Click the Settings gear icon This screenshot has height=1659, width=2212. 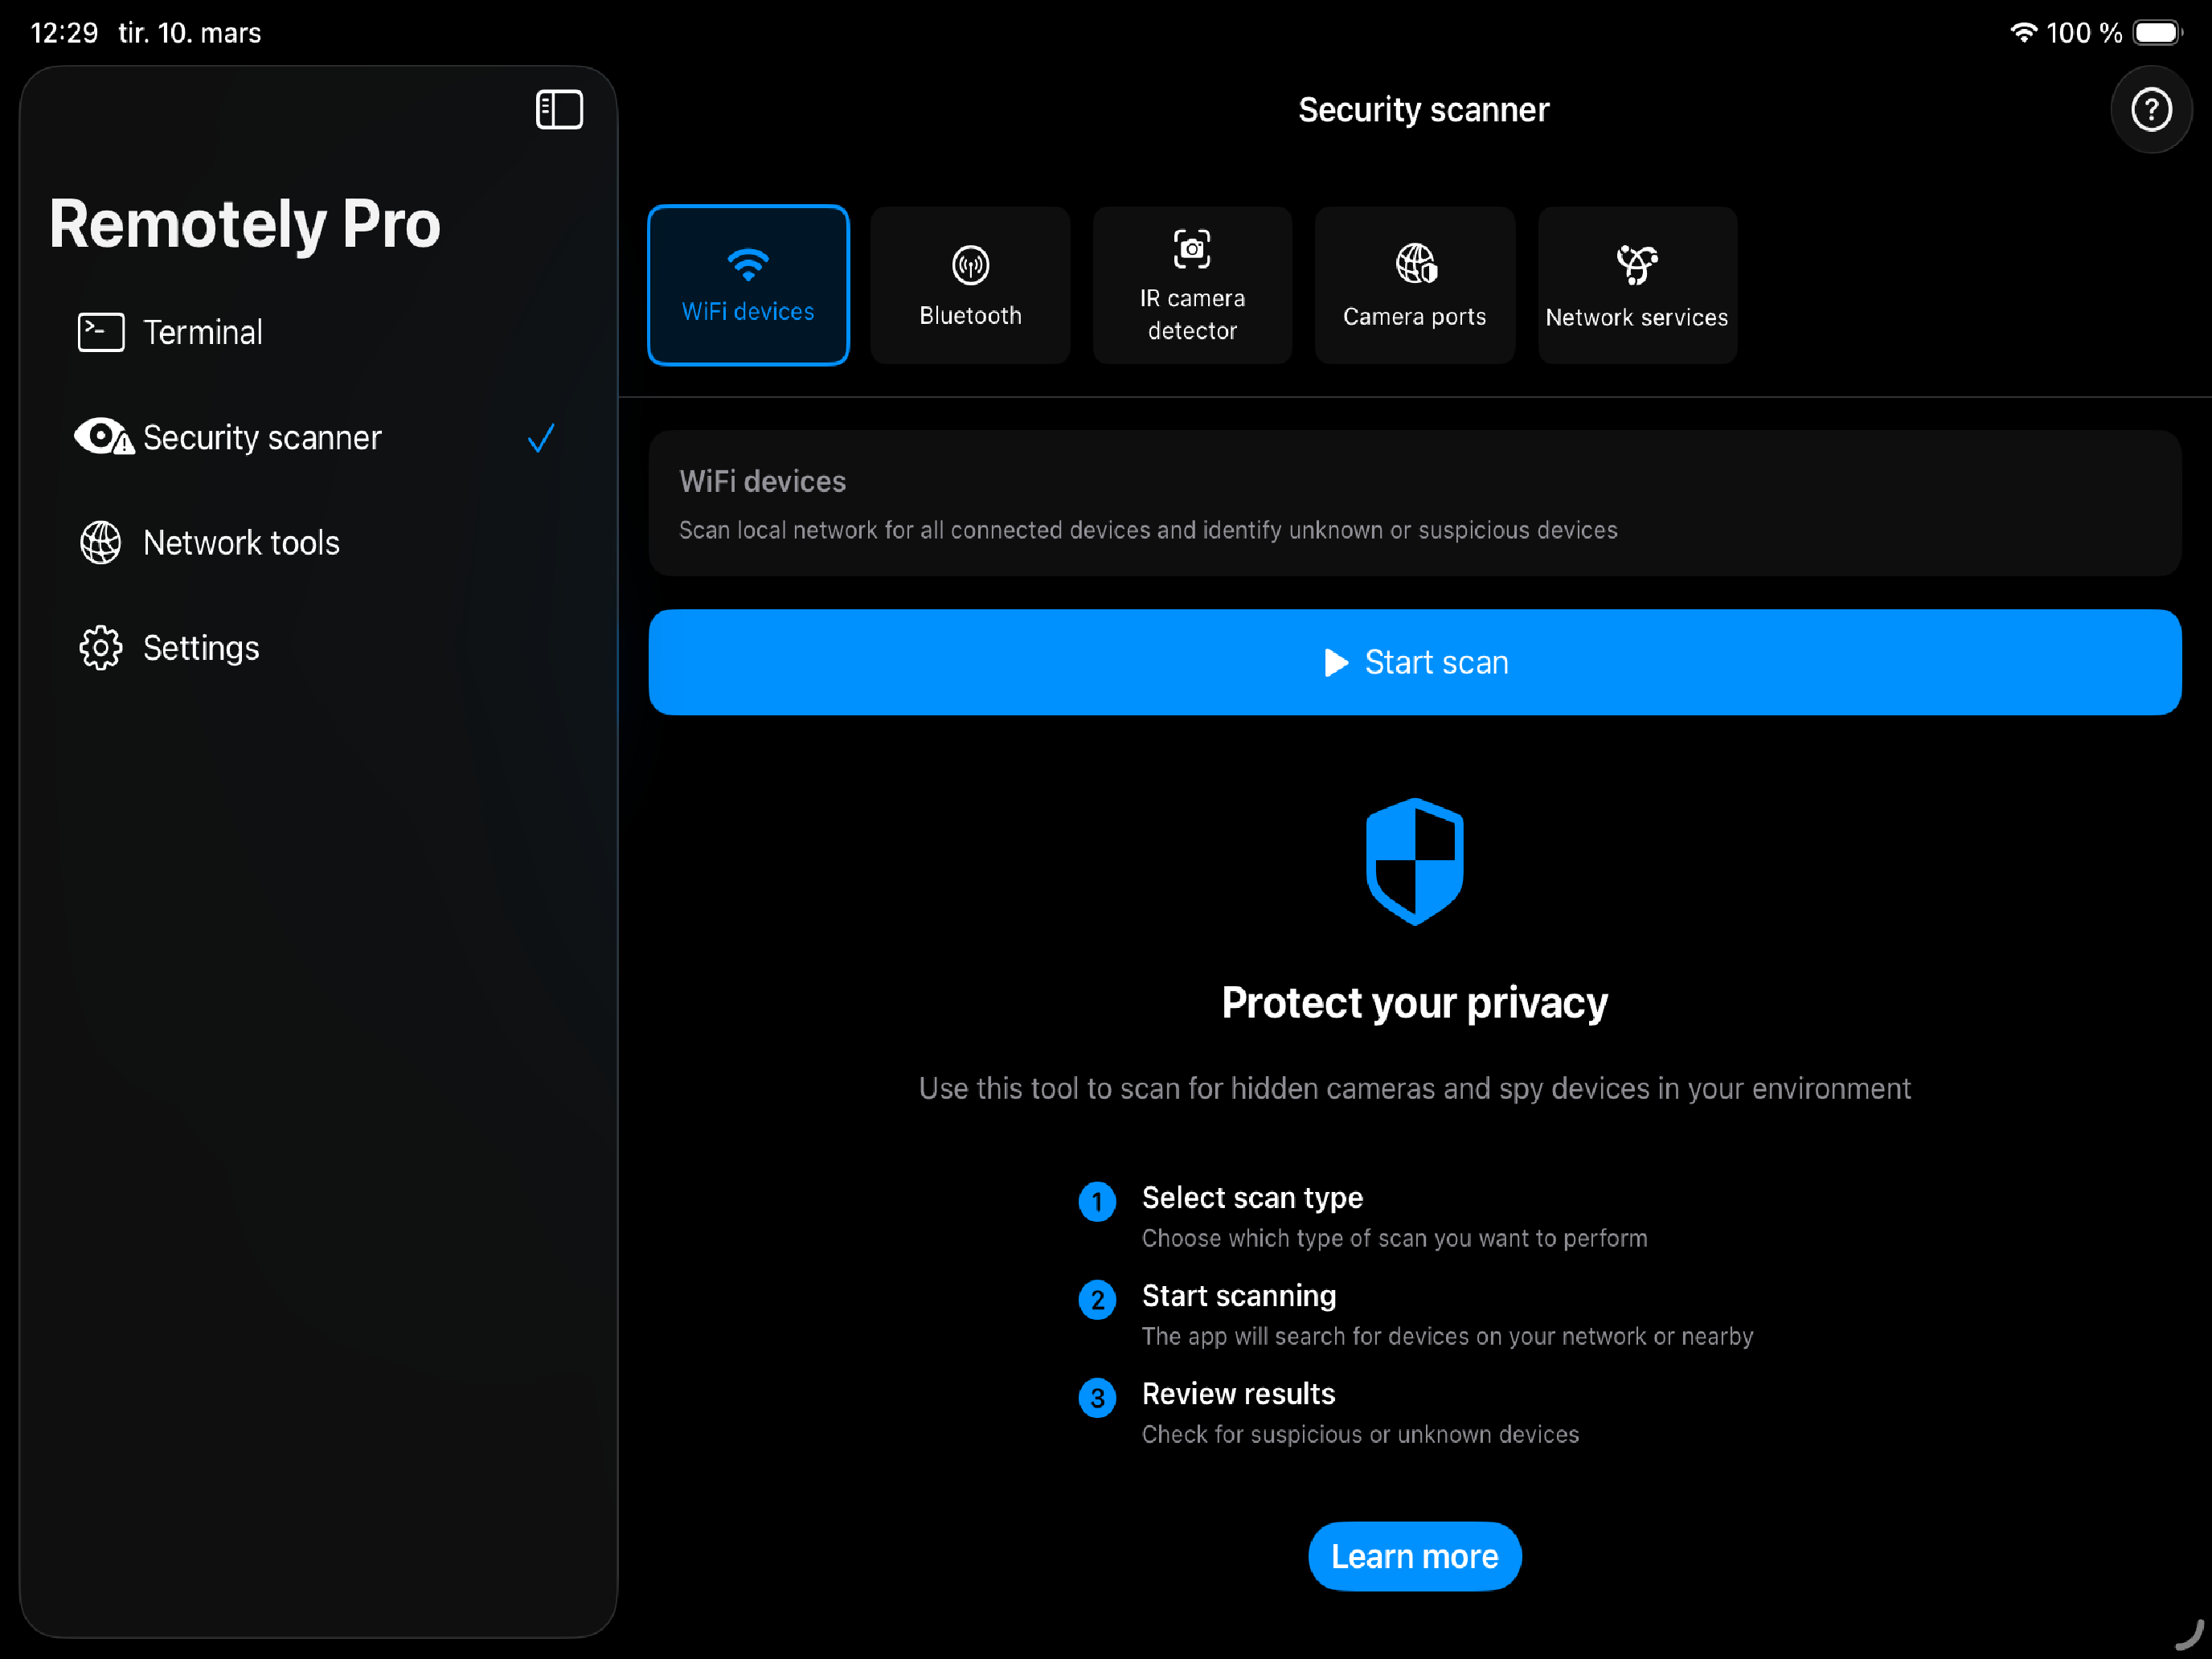click(101, 648)
